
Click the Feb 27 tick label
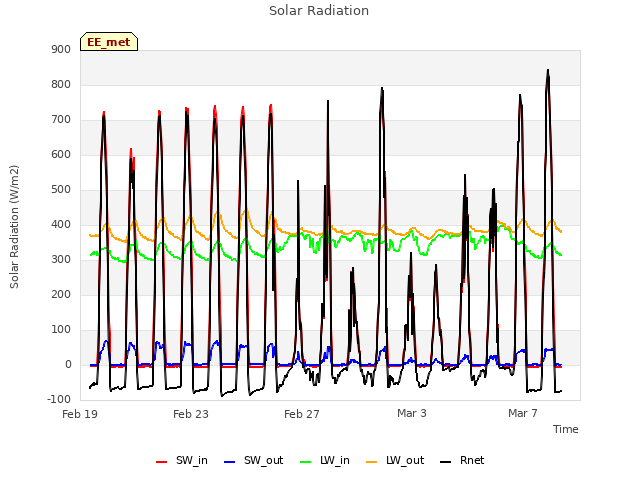coord(302,414)
